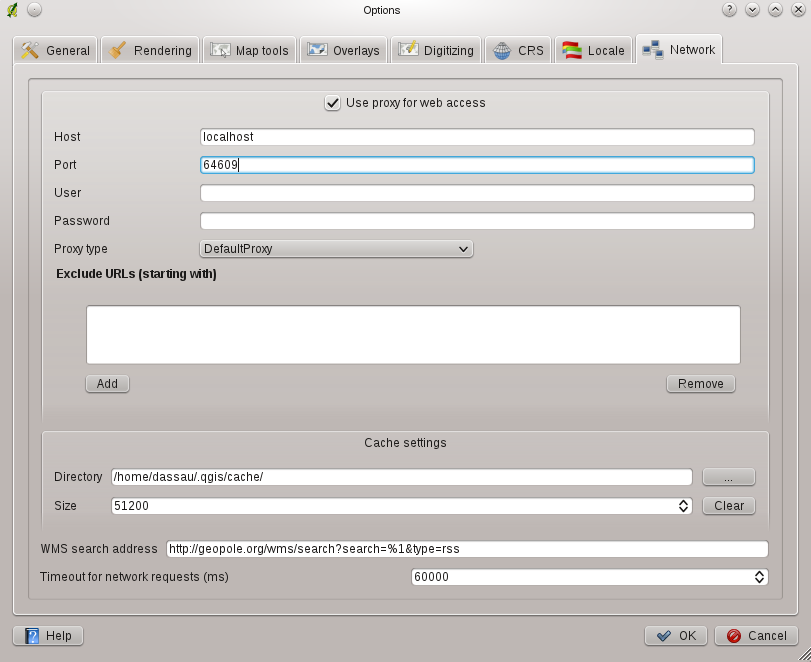
Task: Click the round pin button in title bar
Action: (x=34, y=10)
